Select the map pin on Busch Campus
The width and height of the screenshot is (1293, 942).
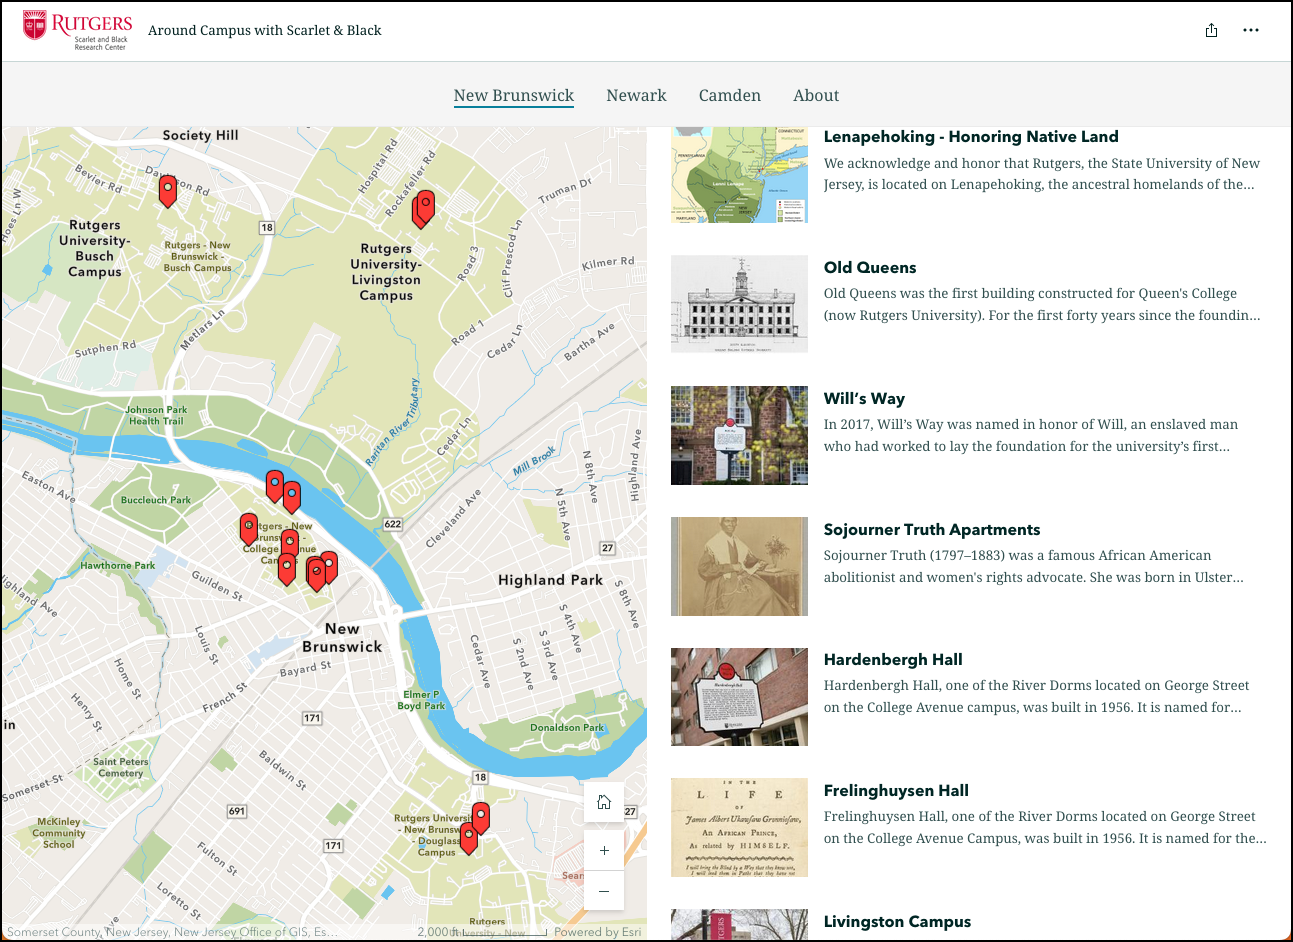click(x=168, y=190)
